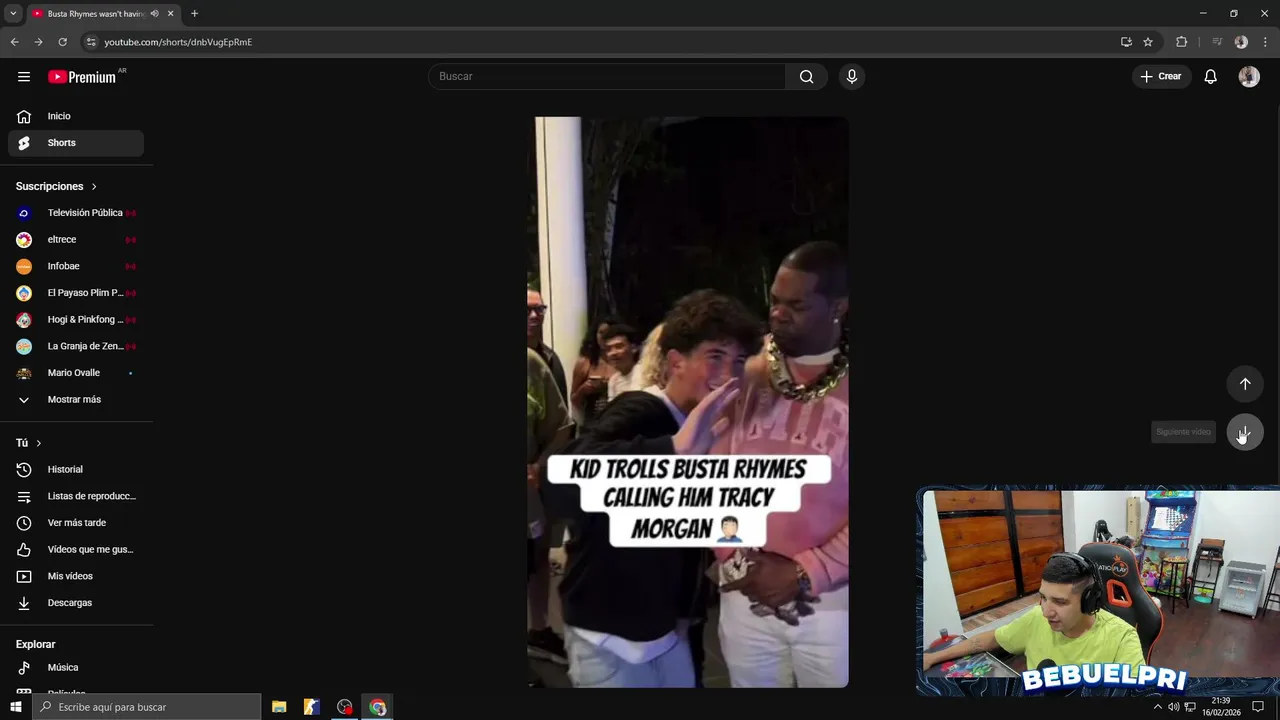Open the Chrome extensions puzzle icon
Screen dimensions: 1280x720
(1181, 42)
